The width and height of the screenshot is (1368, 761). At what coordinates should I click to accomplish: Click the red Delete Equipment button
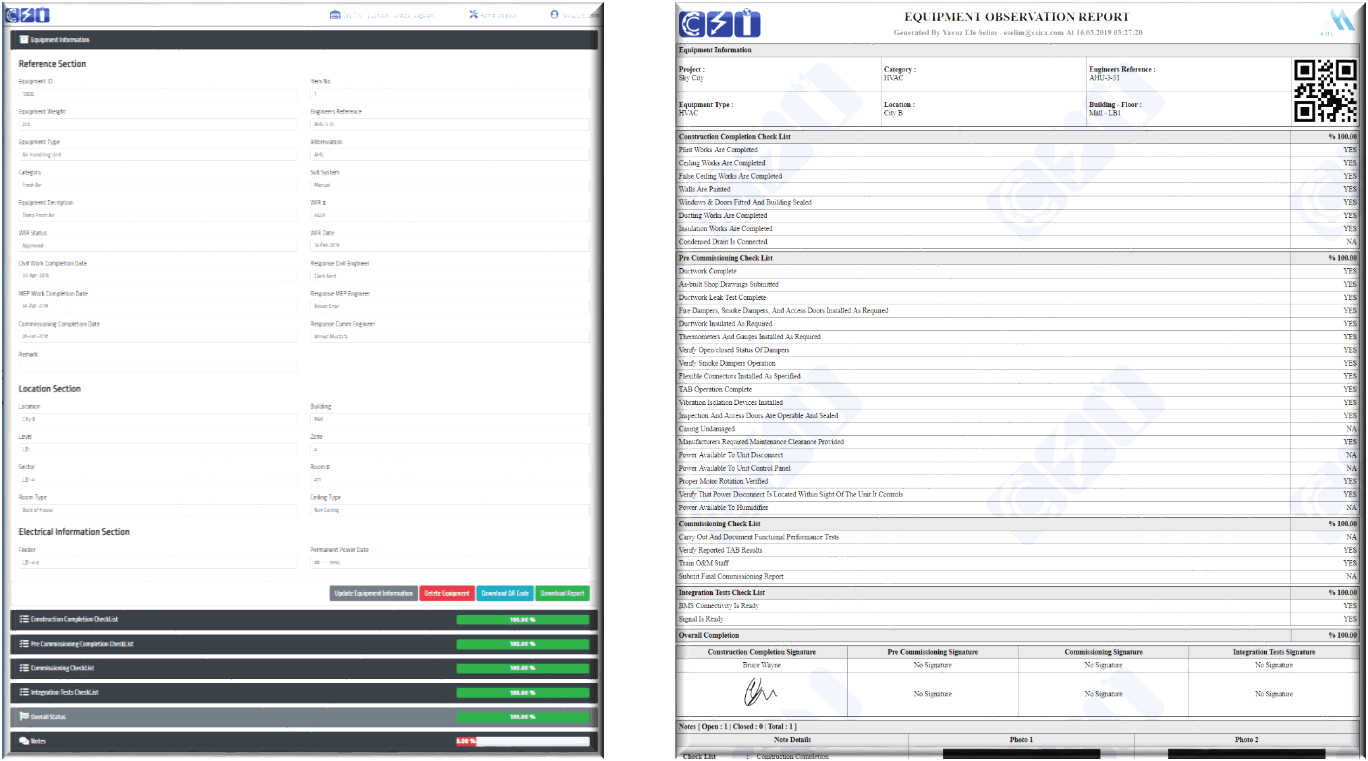(x=447, y=593)
